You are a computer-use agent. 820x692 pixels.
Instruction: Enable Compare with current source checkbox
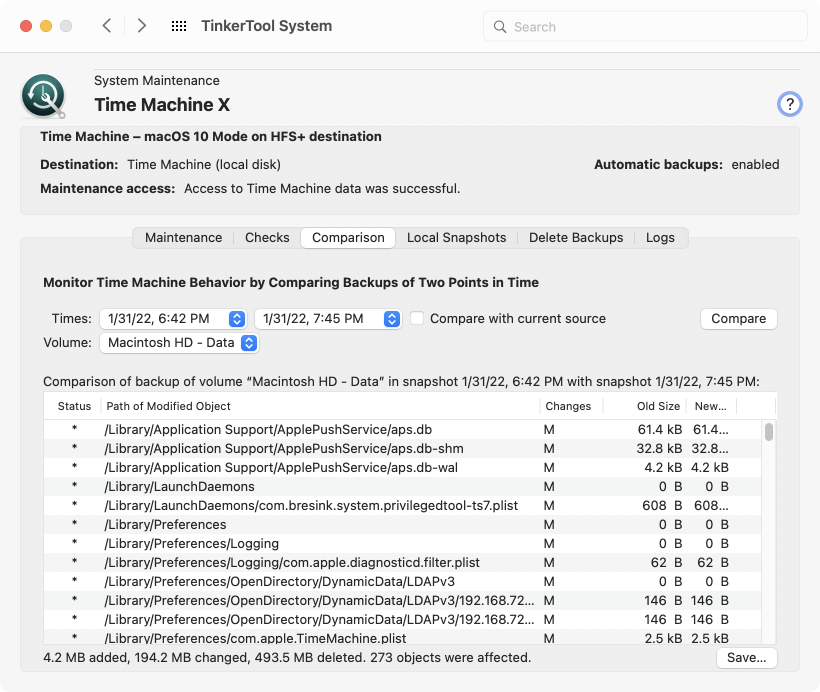417,318
